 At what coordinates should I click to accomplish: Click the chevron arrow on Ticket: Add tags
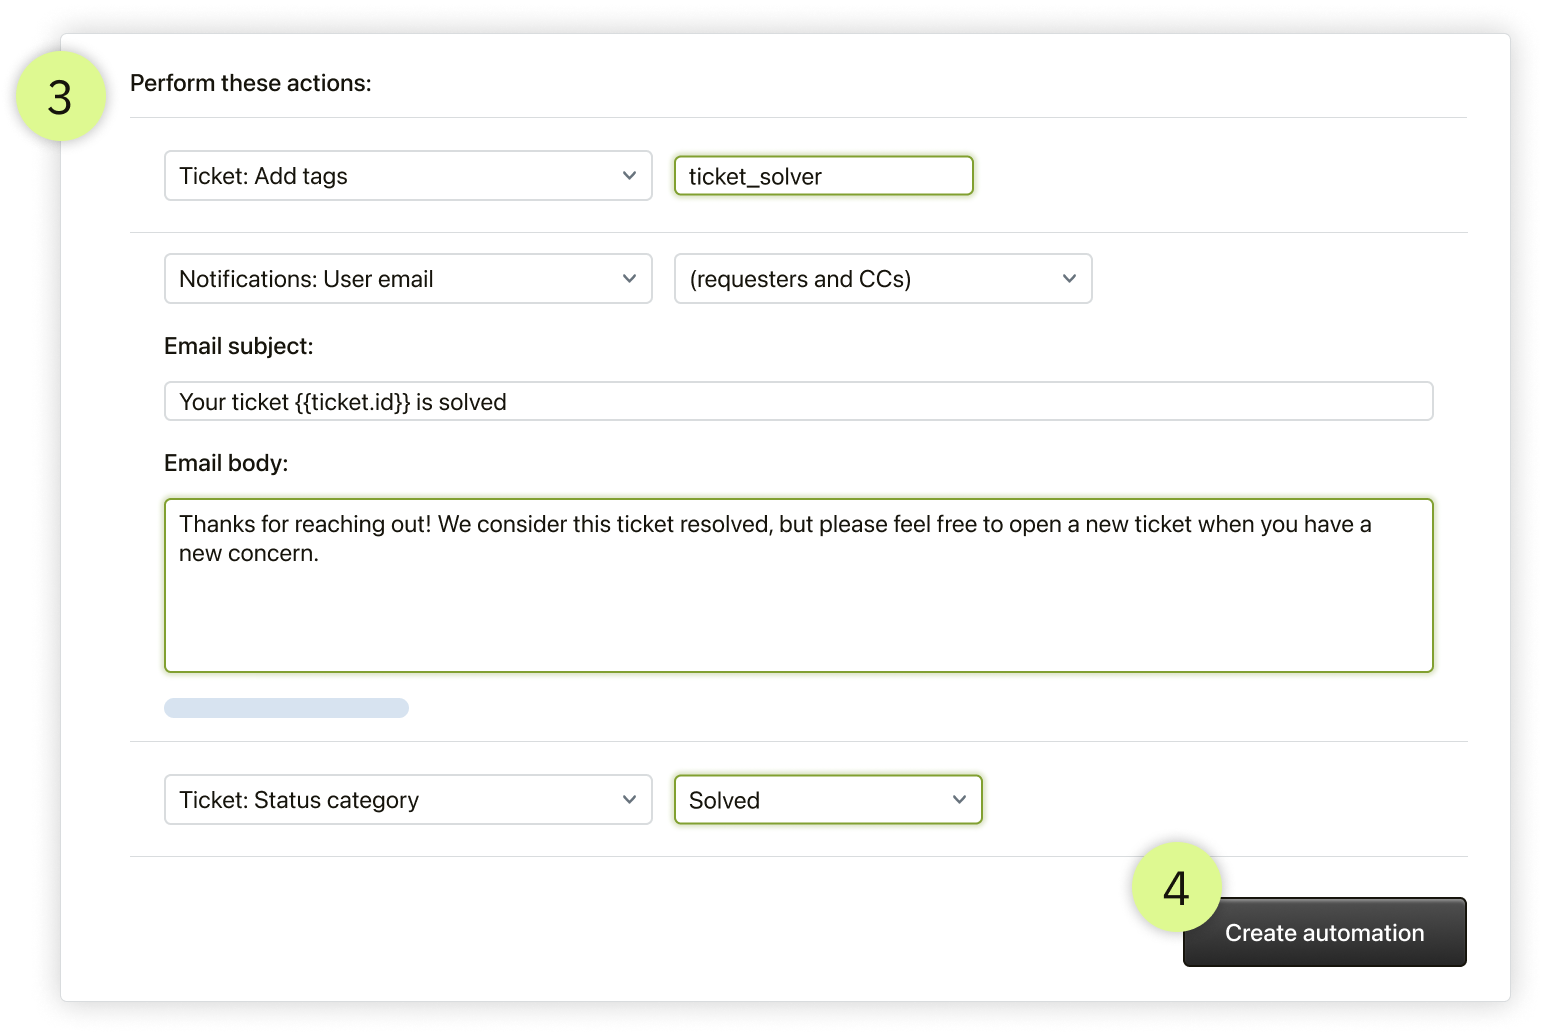629,176
